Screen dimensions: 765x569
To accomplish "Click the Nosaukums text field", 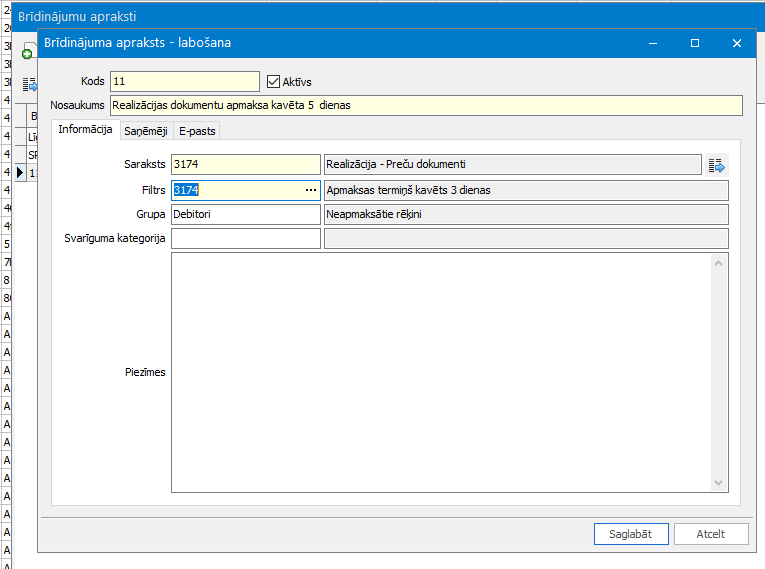I will (x=426, y=105).
